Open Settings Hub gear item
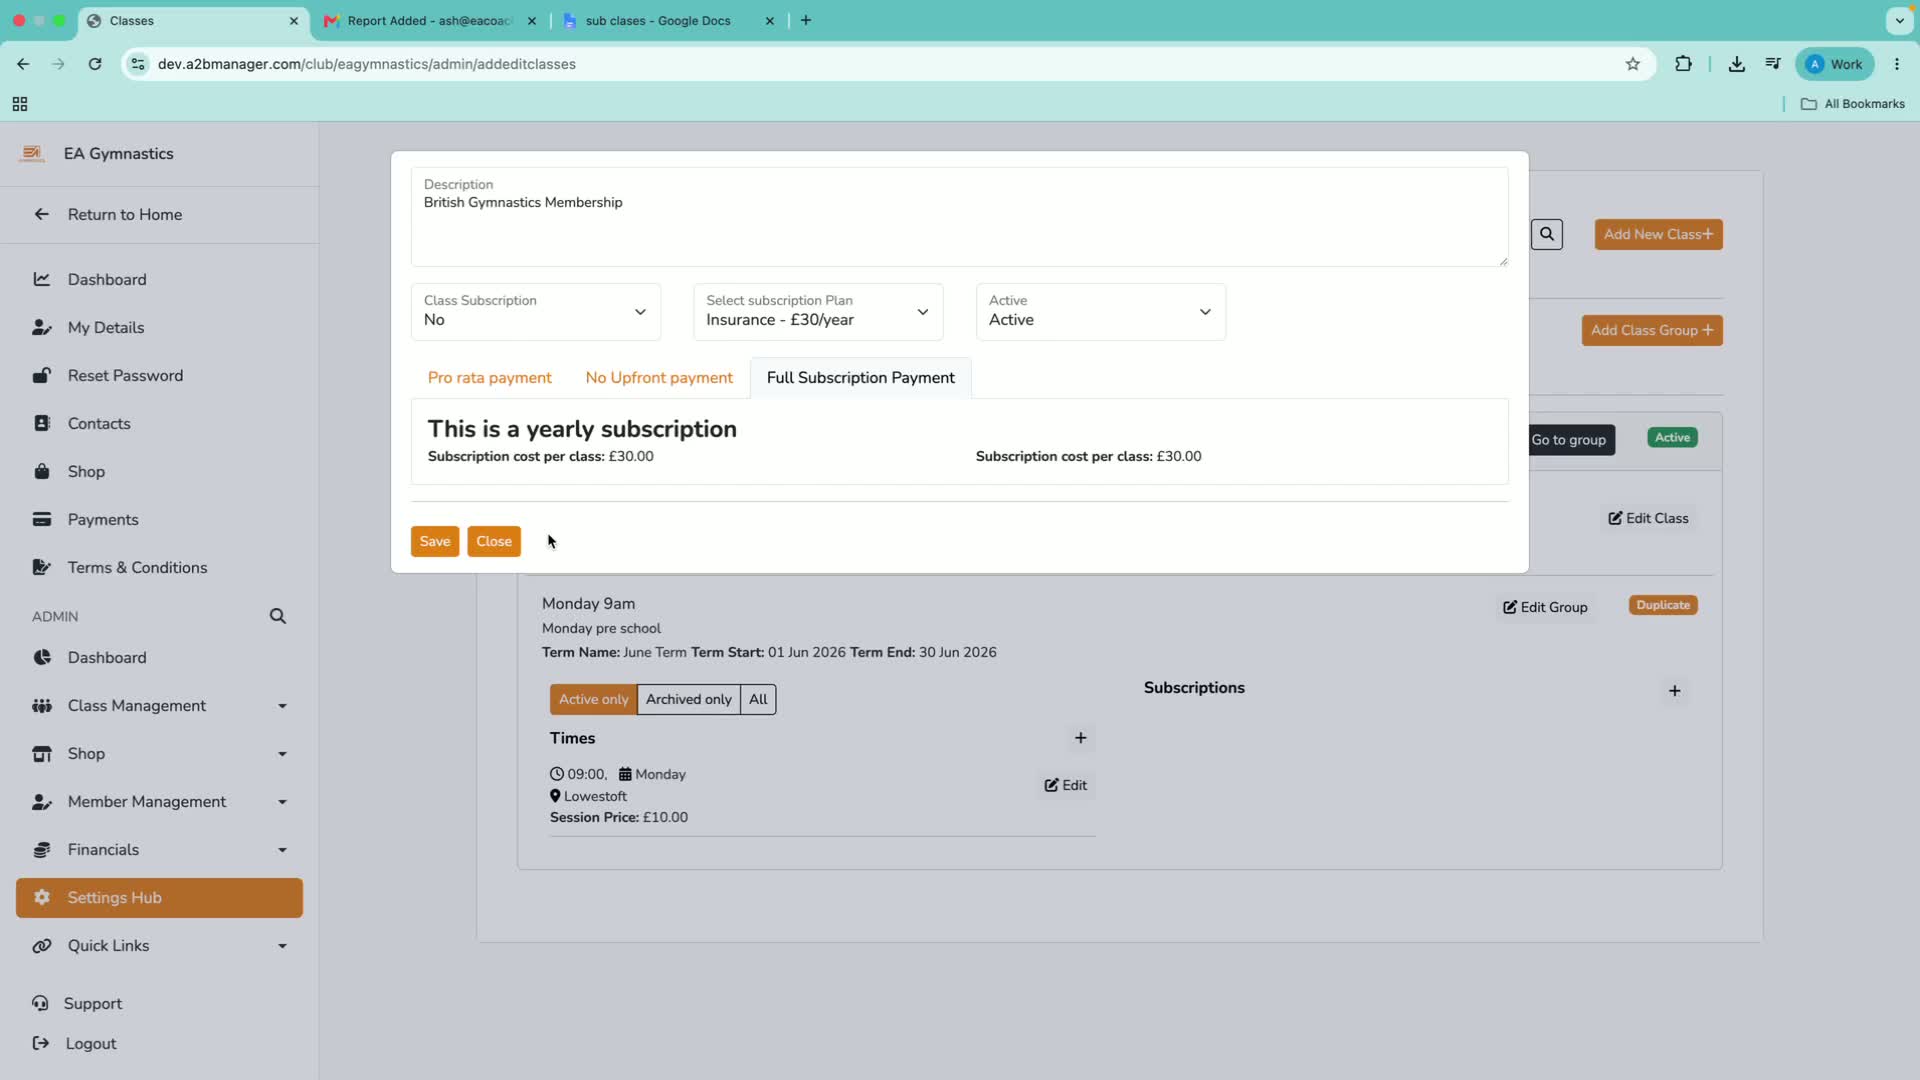This screenshot has width=1920, height=1080. tap(159, 898)
